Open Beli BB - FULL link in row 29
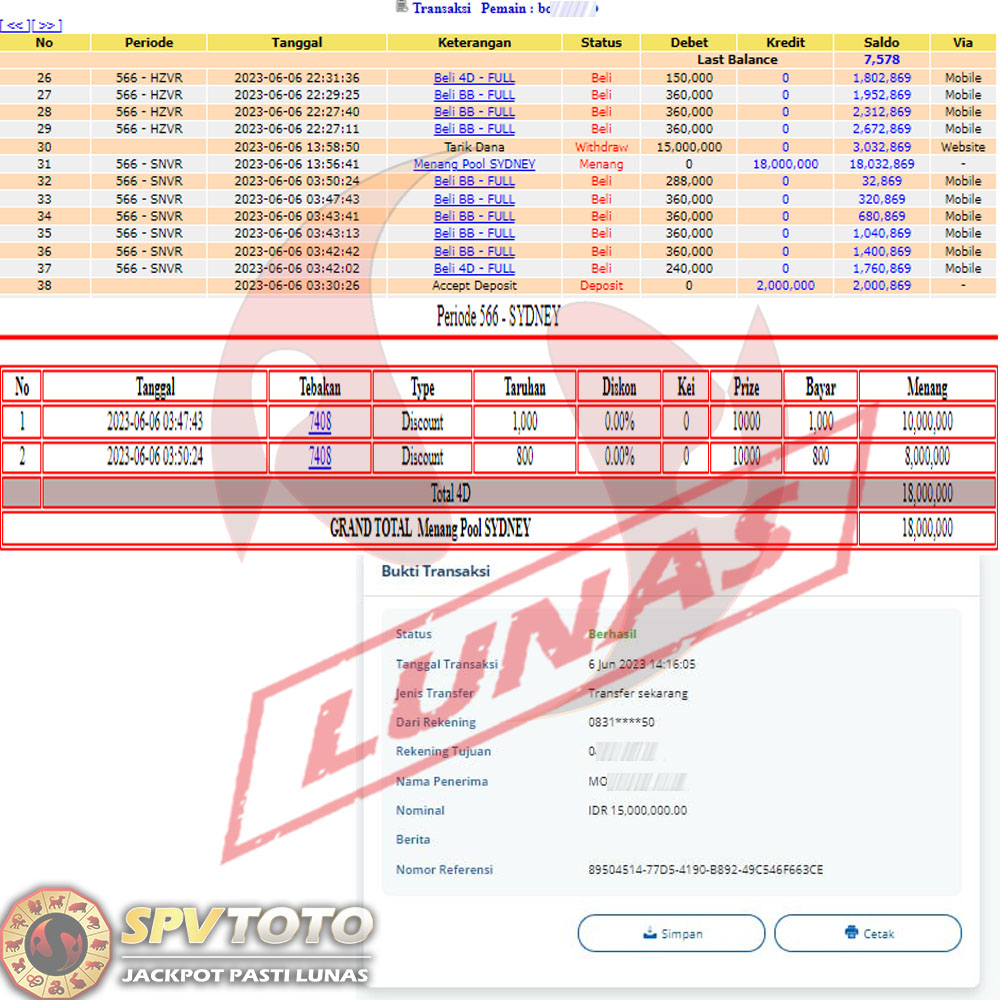The height and width of the screenshot is (1000, 1000). click(474, 129)
